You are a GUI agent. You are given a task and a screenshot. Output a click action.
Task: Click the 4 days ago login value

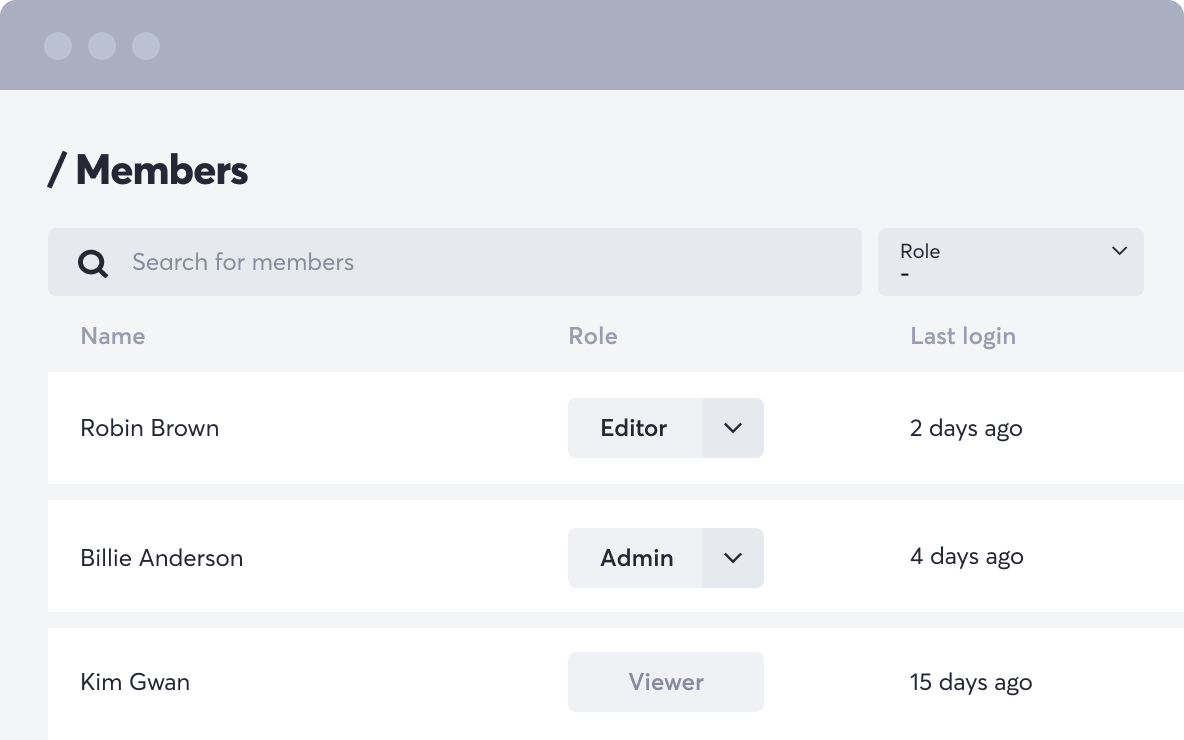tap(967, 557)
